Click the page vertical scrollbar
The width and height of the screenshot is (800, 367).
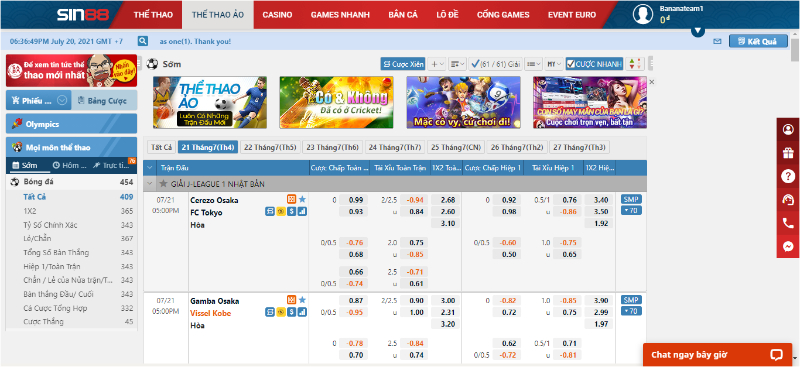point(795,204)
